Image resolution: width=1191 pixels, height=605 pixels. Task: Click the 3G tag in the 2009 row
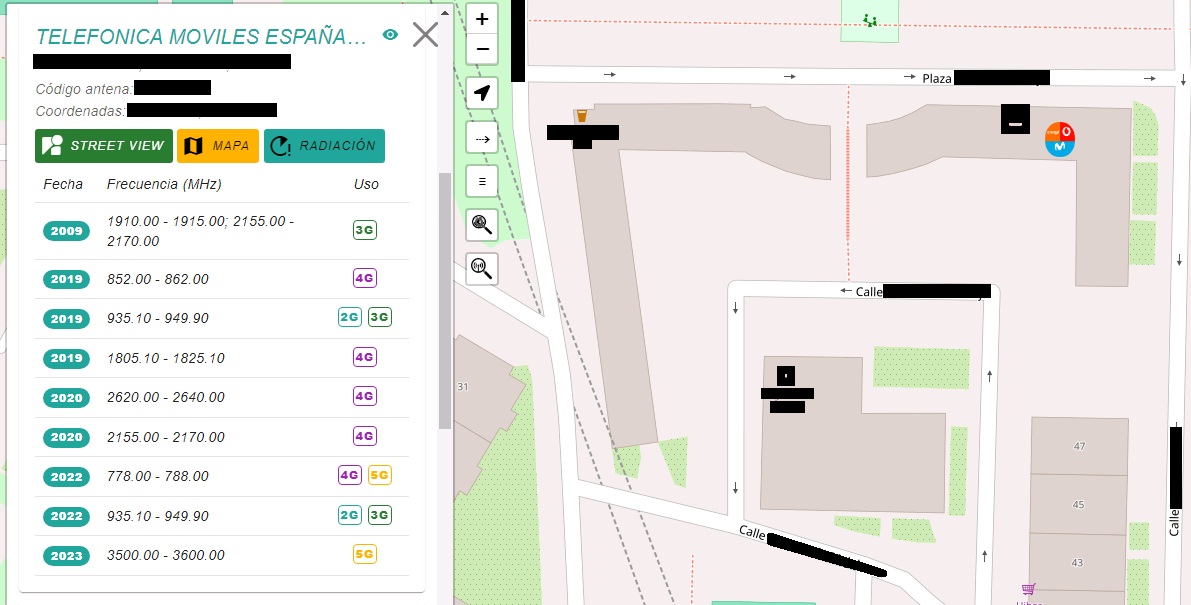click(x=365, y=230)
